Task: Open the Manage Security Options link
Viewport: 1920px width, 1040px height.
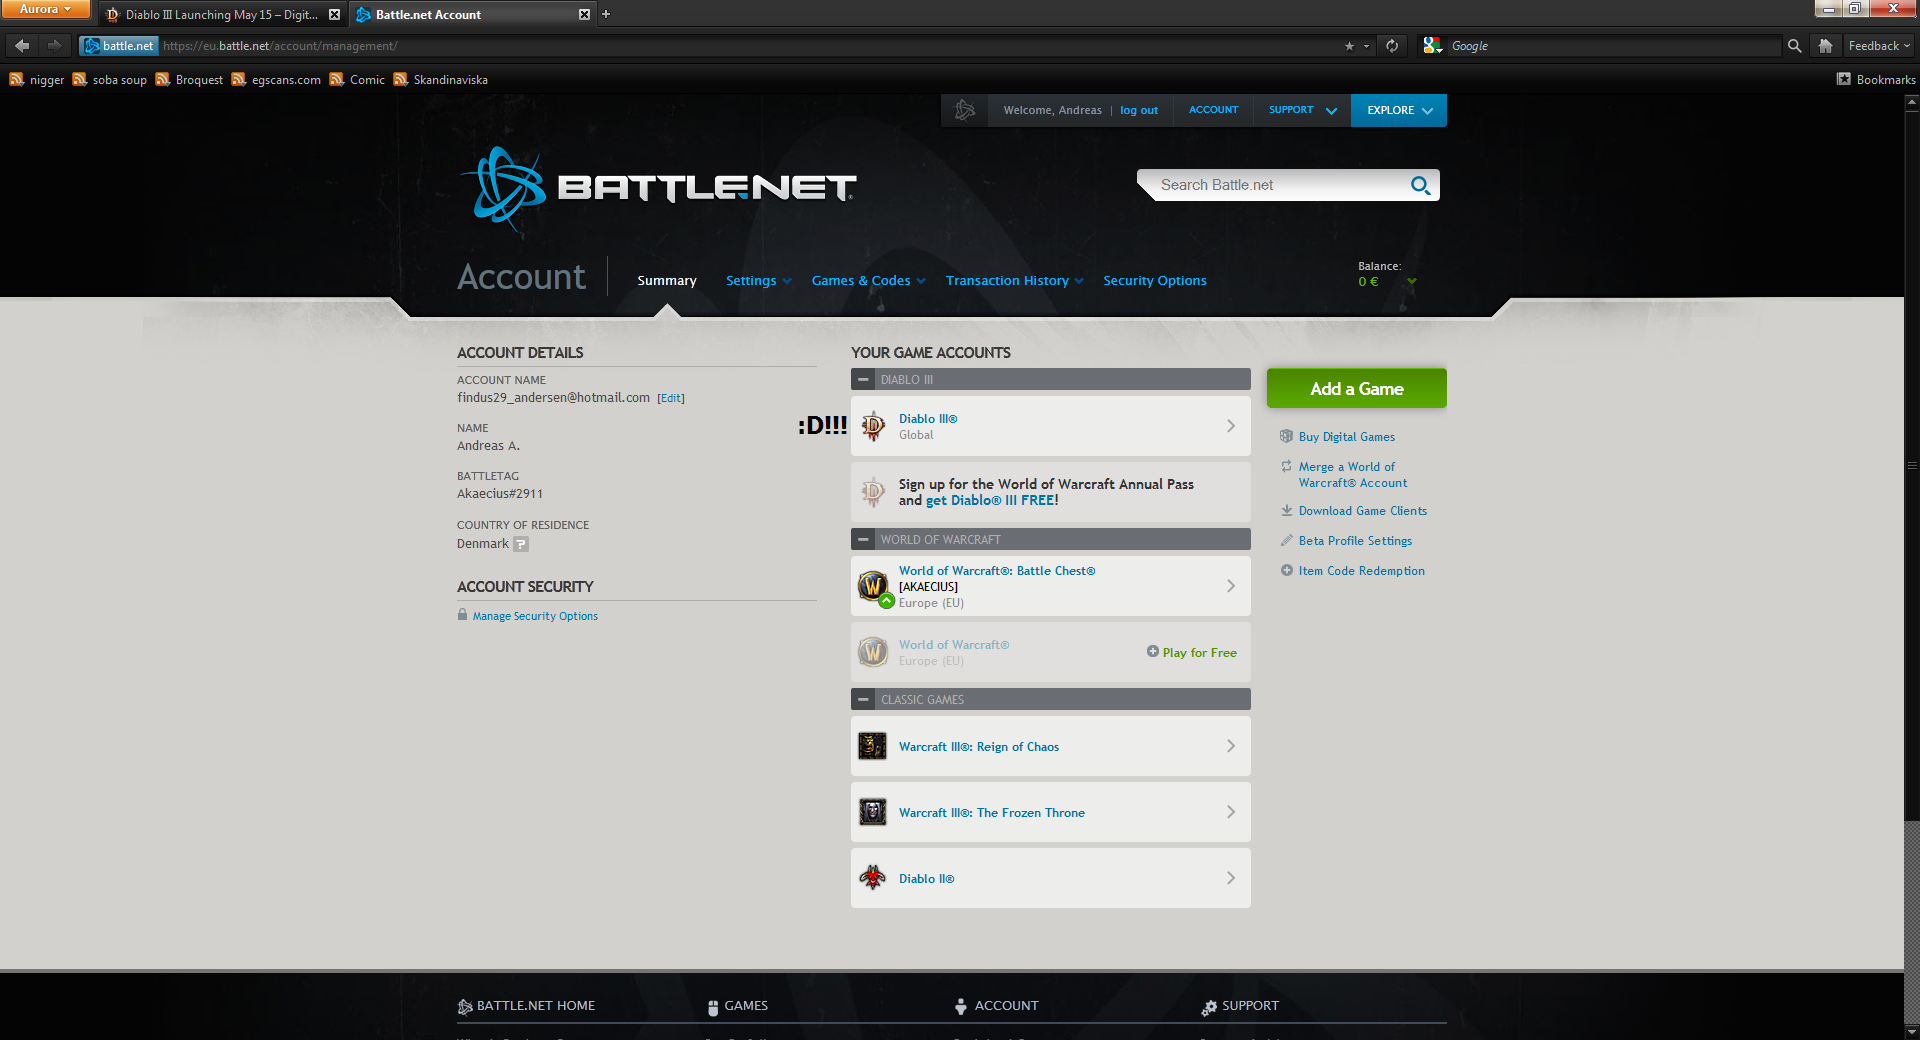Action: pyautogui.click(x=535, y=616)
